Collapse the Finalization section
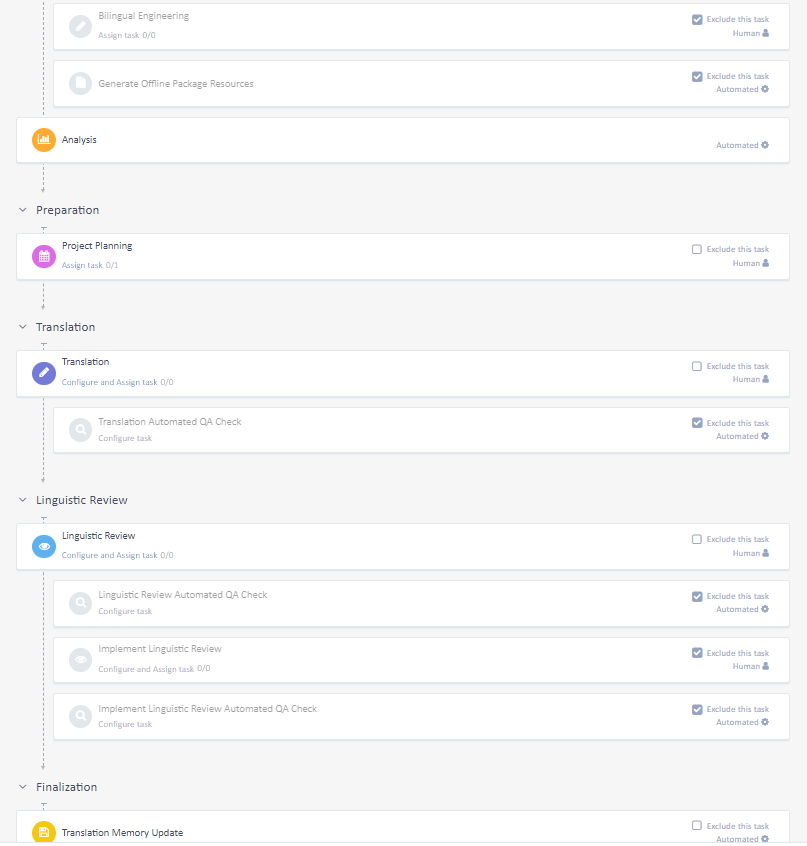Viewport: 807px width, 846px height. [x=23, y=787]
